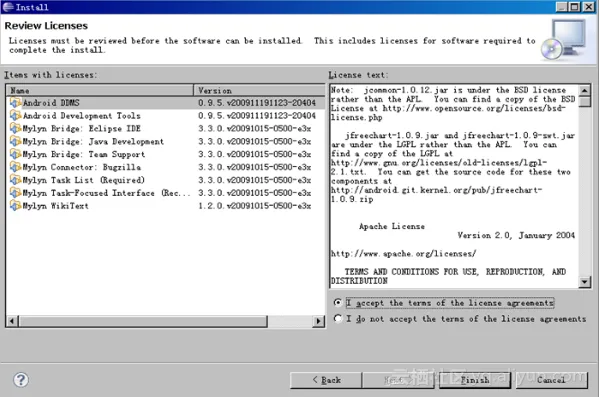Select Mylyn Connector: Bugzilla item
This screenshot has height=397, width=599.
(x=165, y=167)
